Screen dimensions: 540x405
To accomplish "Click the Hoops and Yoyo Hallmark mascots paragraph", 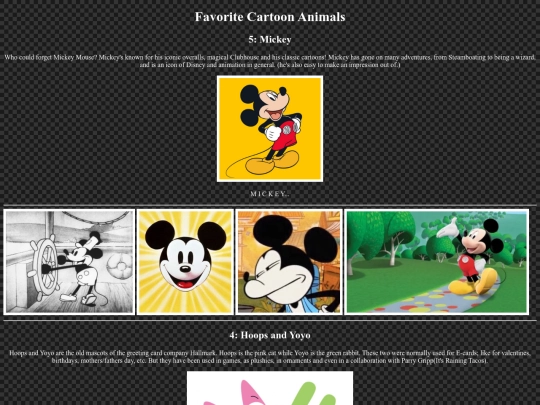I will (x=270, y=357).
